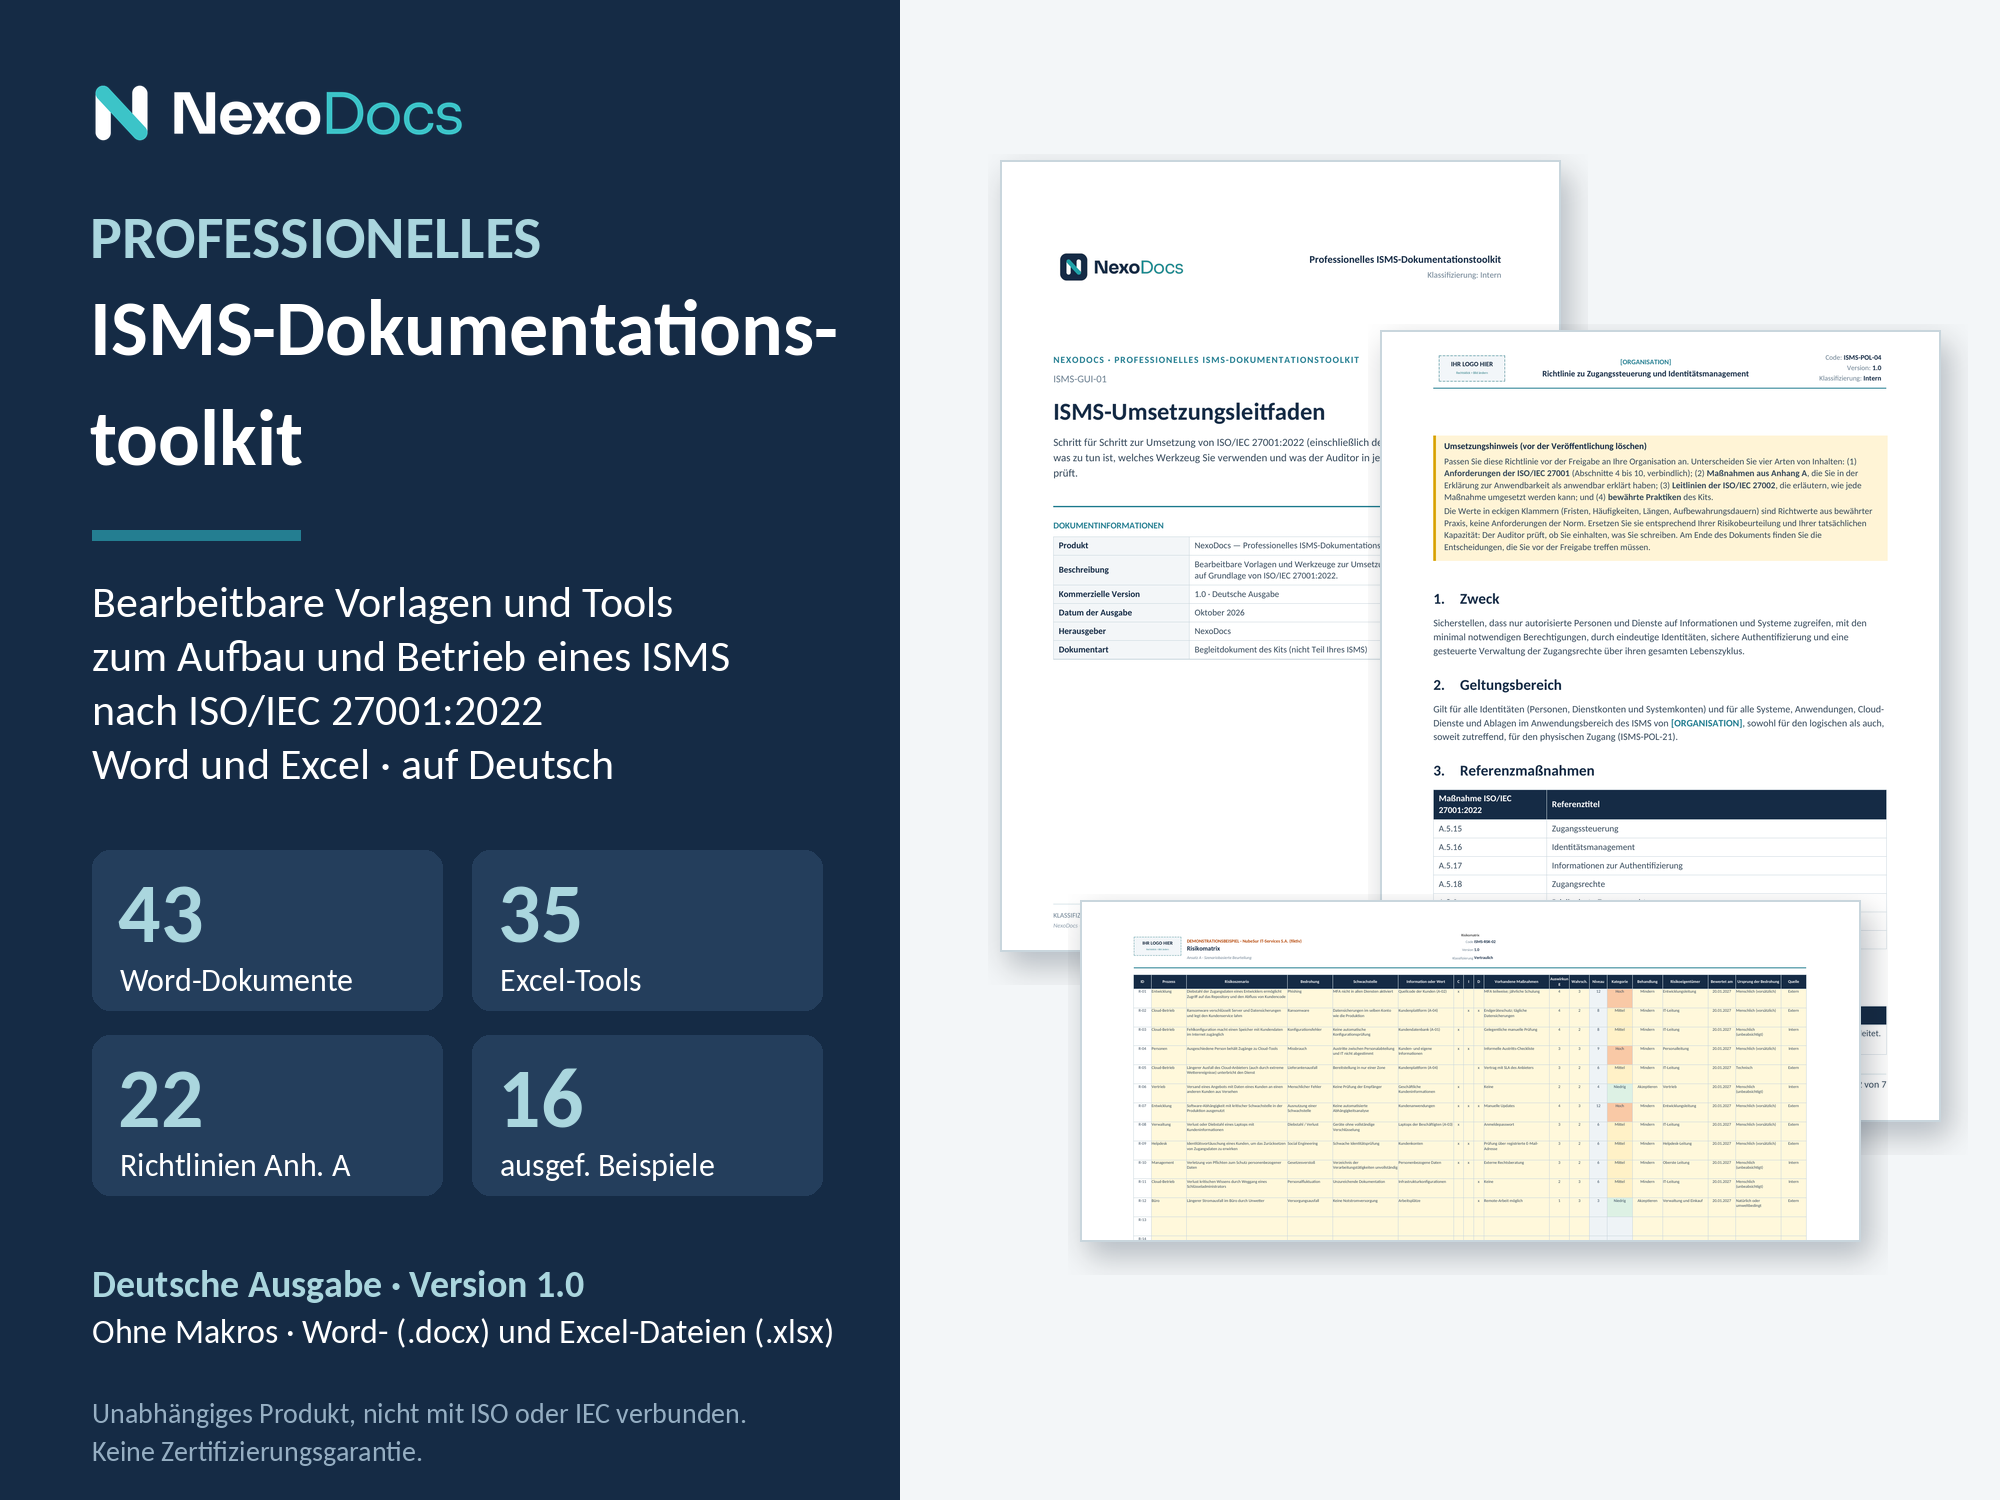This screenshot has width=2000, height=1500.
Task: Click the 'IHR LOGO HIER' placeholder in policy document
Action: click(1472, 368)
